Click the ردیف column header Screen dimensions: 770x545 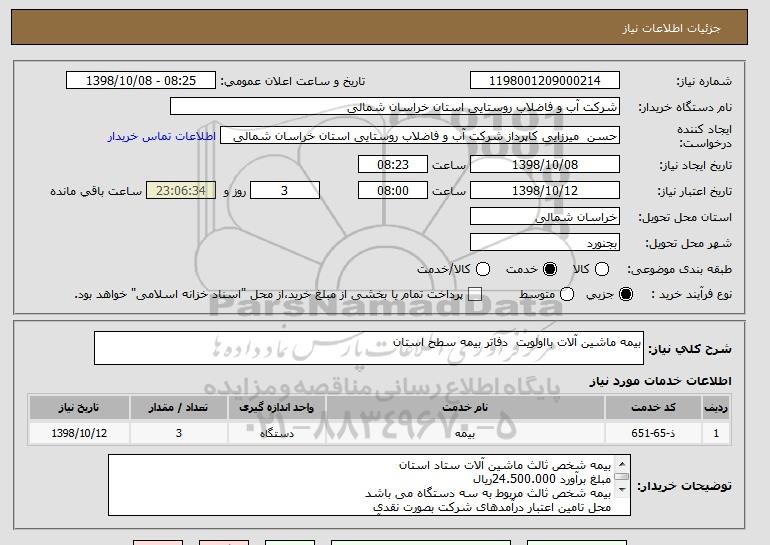click(716, 408)
